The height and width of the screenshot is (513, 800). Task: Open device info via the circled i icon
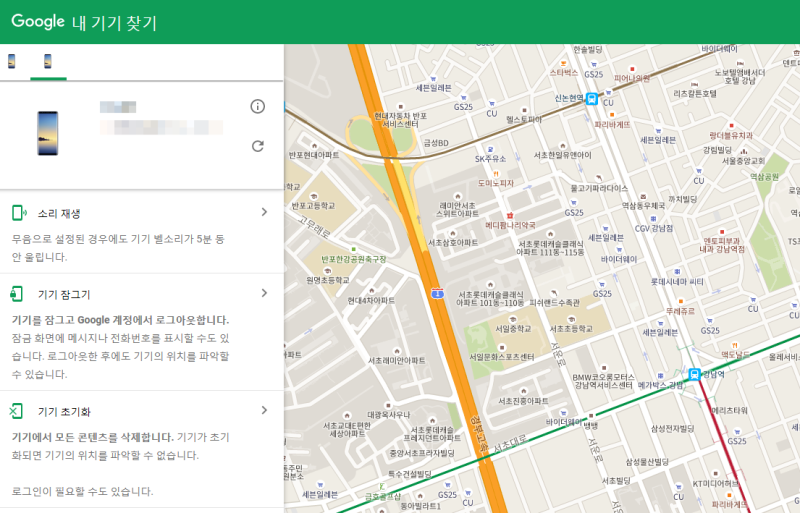(258, 106)
